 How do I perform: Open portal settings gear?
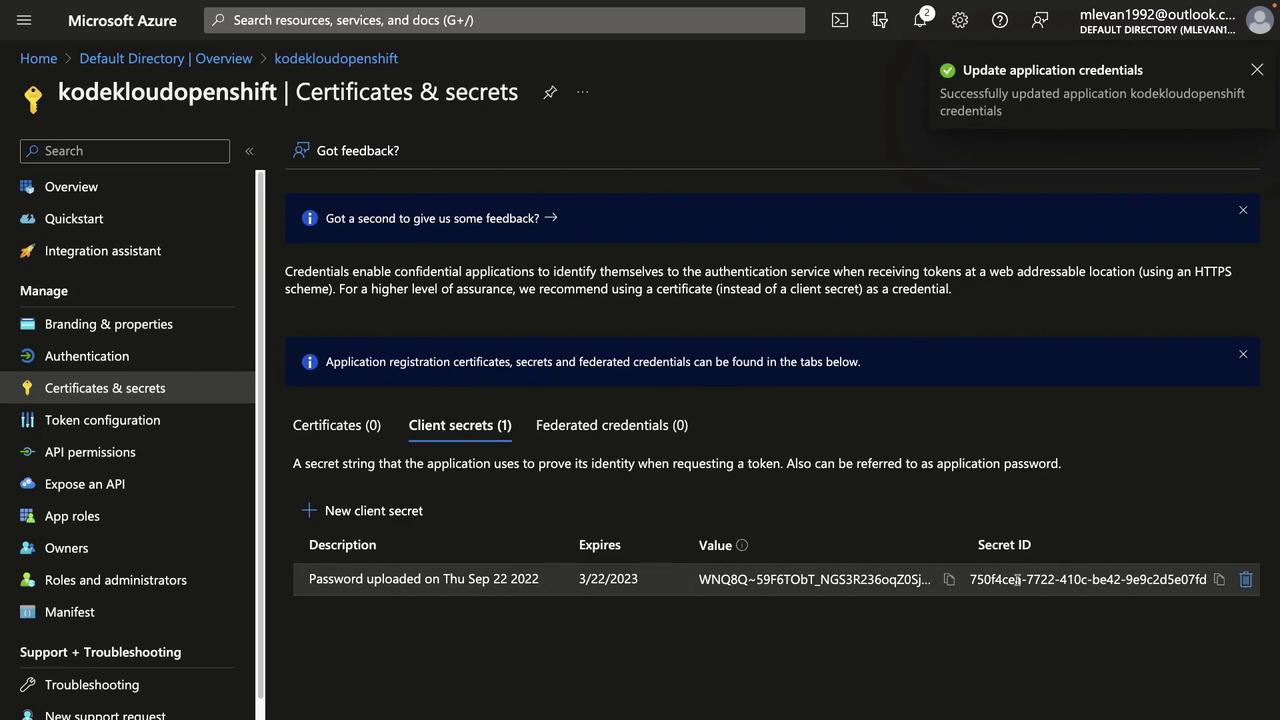pyautogui.click(x=960, y=20)
